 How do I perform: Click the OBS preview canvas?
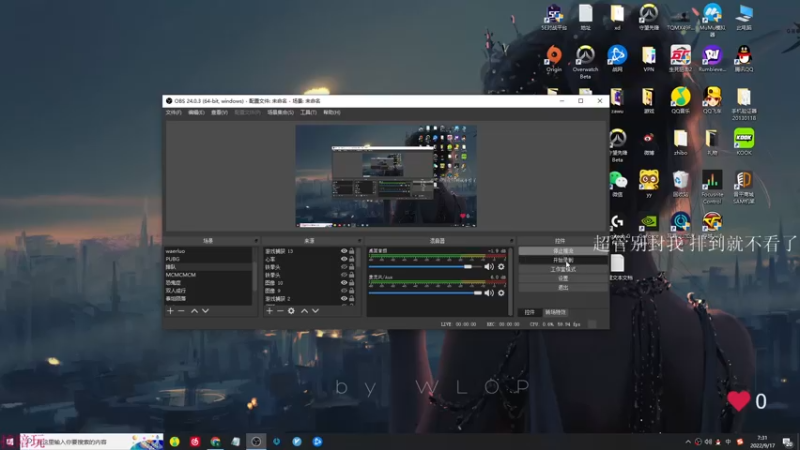386,176
